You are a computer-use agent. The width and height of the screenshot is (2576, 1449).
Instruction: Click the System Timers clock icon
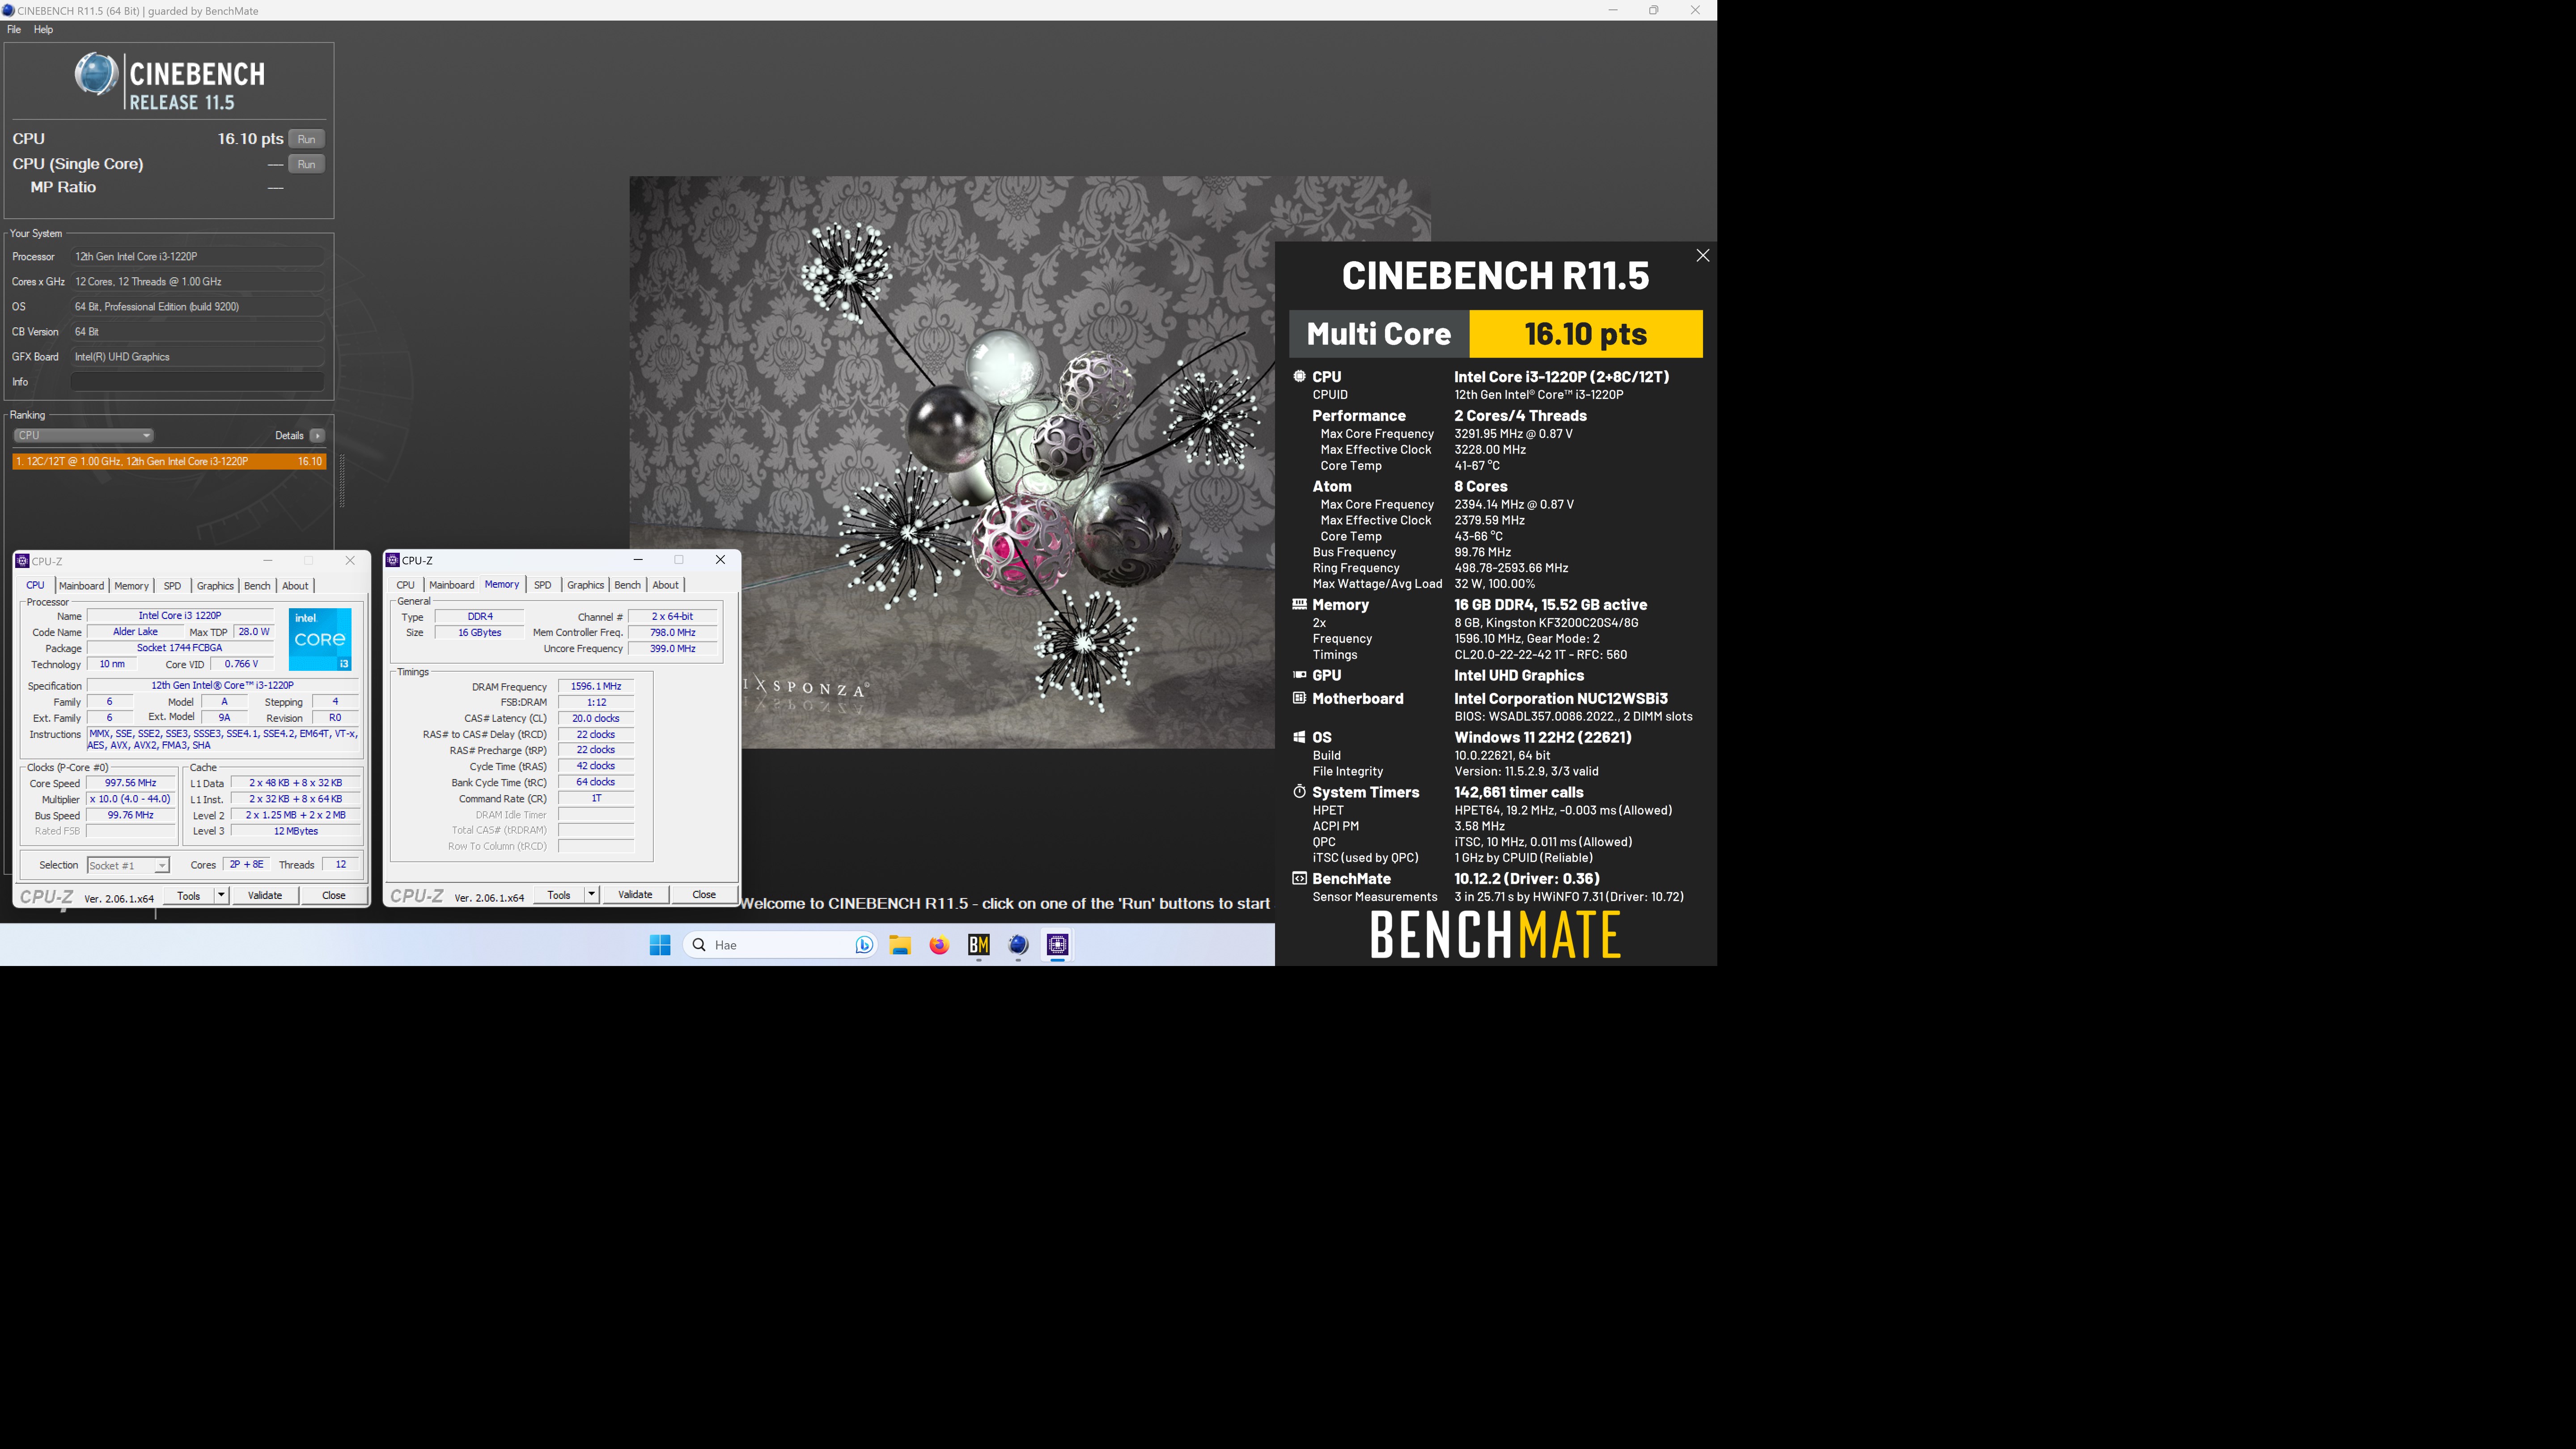[1299, 792]
